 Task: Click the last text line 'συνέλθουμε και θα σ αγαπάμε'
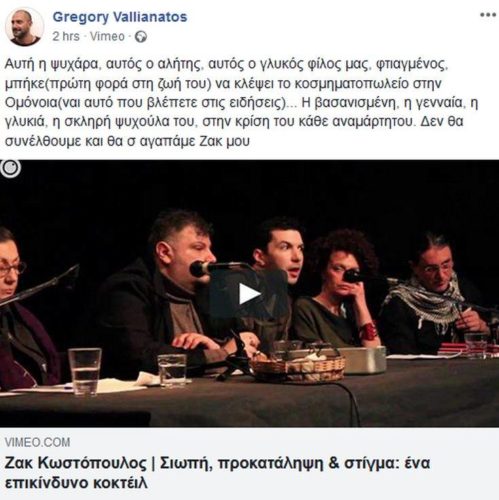pos(127,141)
